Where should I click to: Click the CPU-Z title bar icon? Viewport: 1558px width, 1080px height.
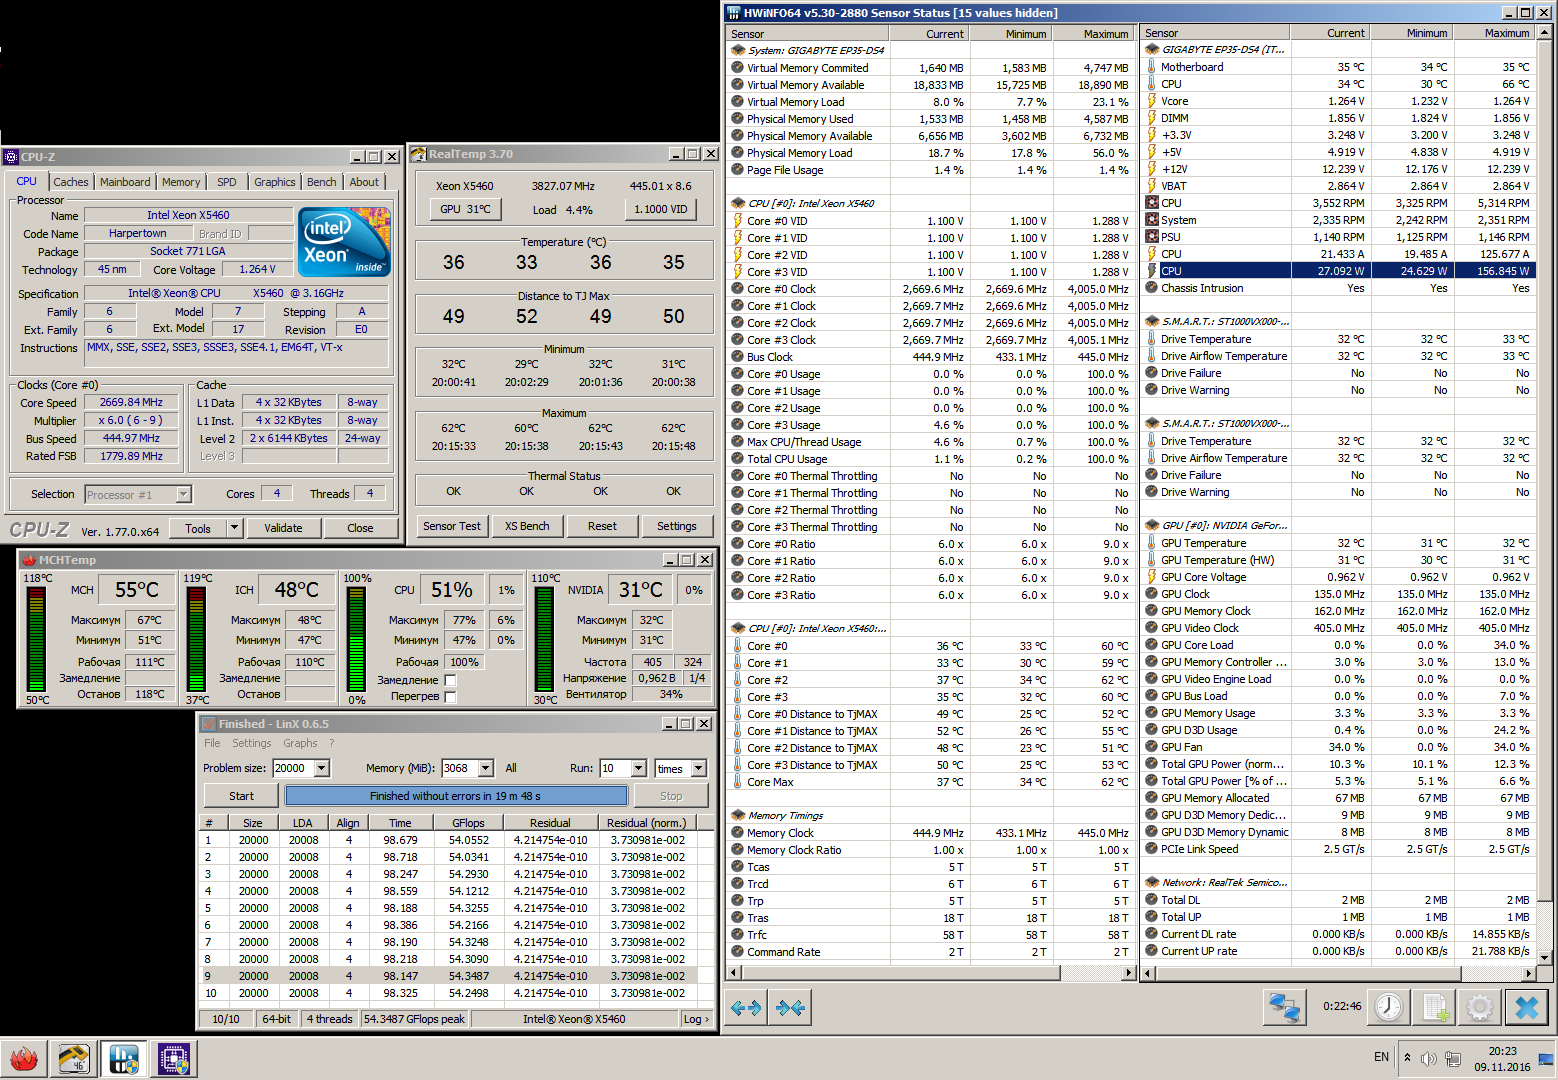click(x=11, y=157)
